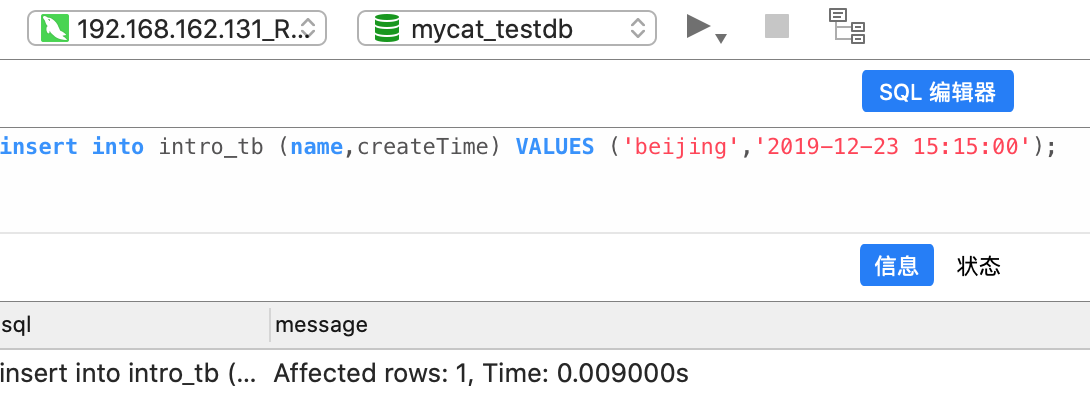Expand the mycat_testdb database selector
Screen dimensions: 1090x398
[x=507, y=28]
